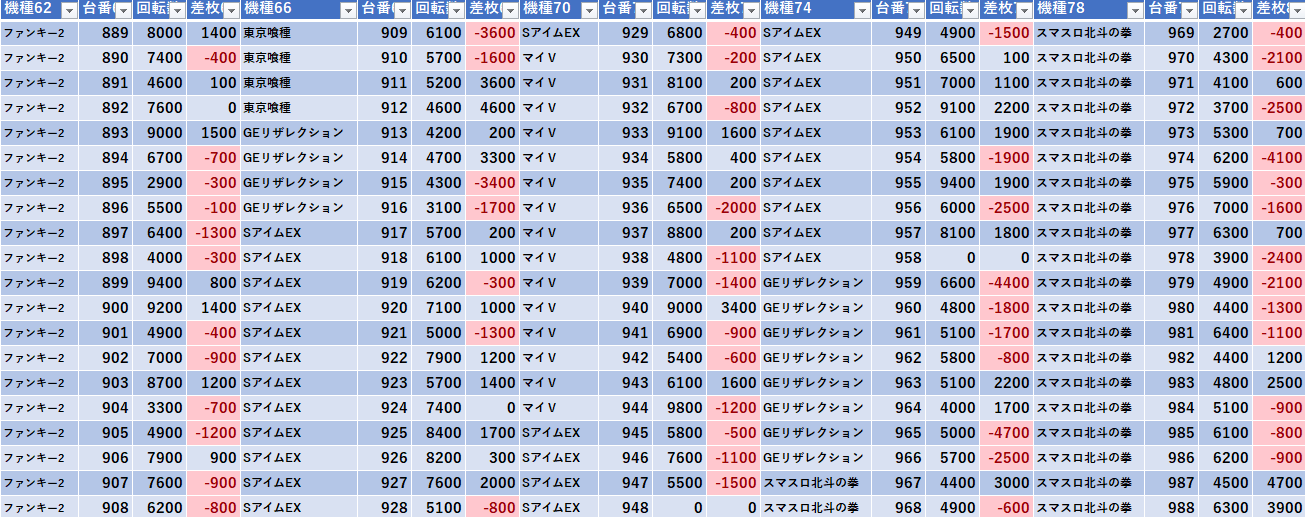
Task: Select 差枚 value 2200 for machine 952
Action: pyautogui.click(x=1007, y=108)
